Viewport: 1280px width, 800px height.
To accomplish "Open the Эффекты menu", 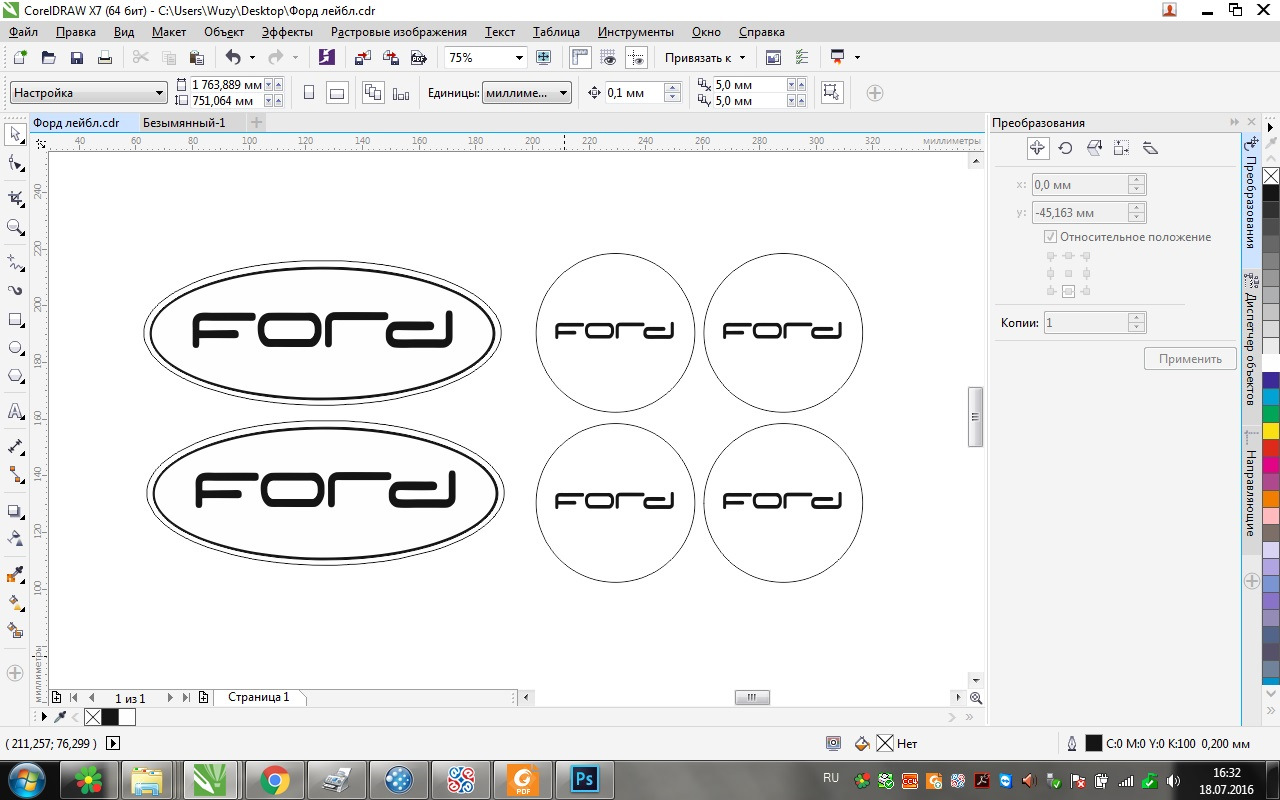I will (x=288, y=32).
